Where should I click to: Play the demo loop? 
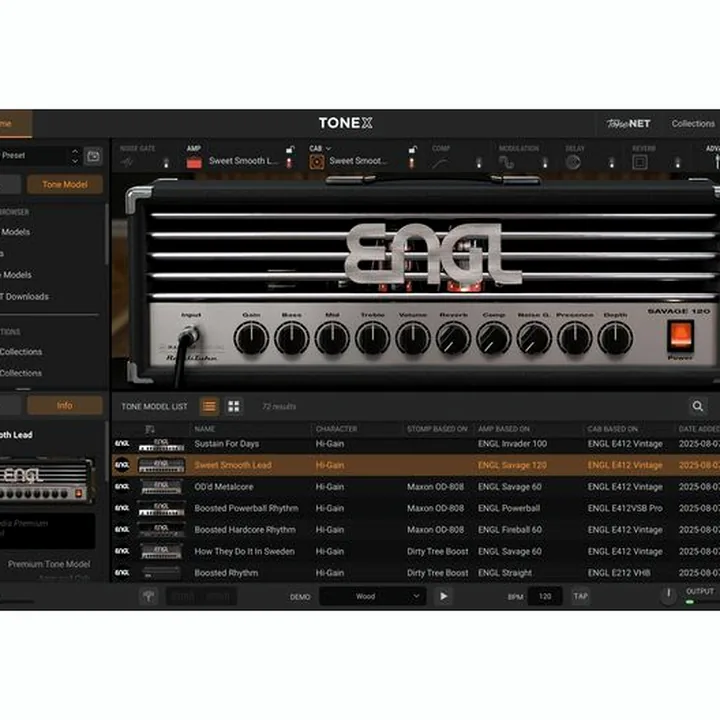(443, 596)
